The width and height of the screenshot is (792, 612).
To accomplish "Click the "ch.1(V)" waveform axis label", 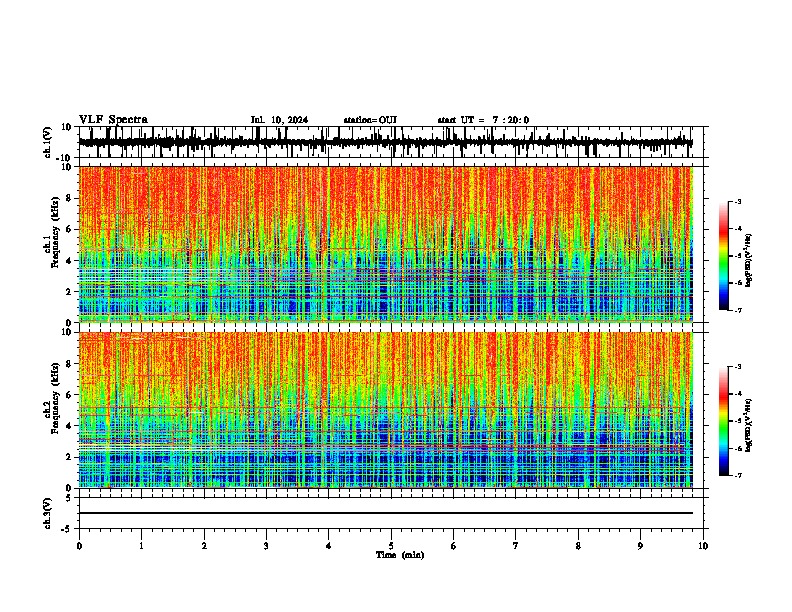I will (48, 142).
